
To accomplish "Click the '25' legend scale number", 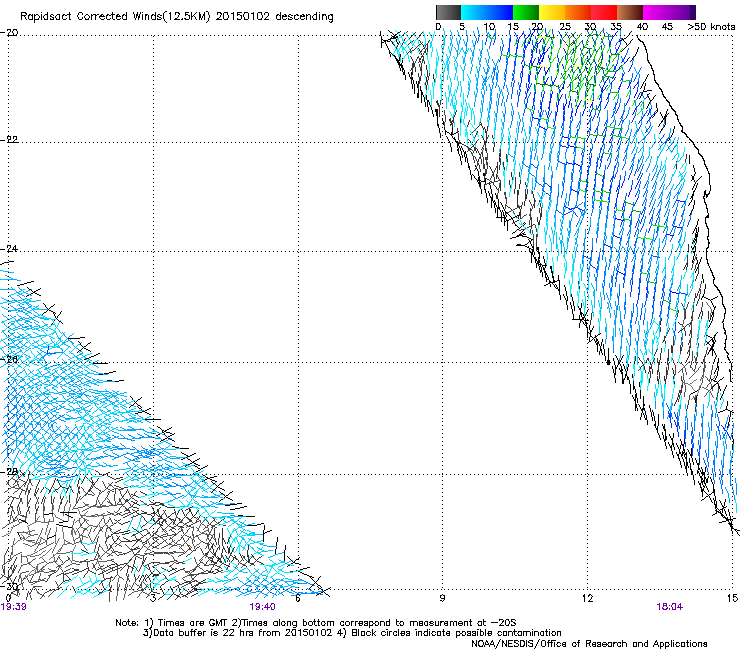I will pos(565,27).
